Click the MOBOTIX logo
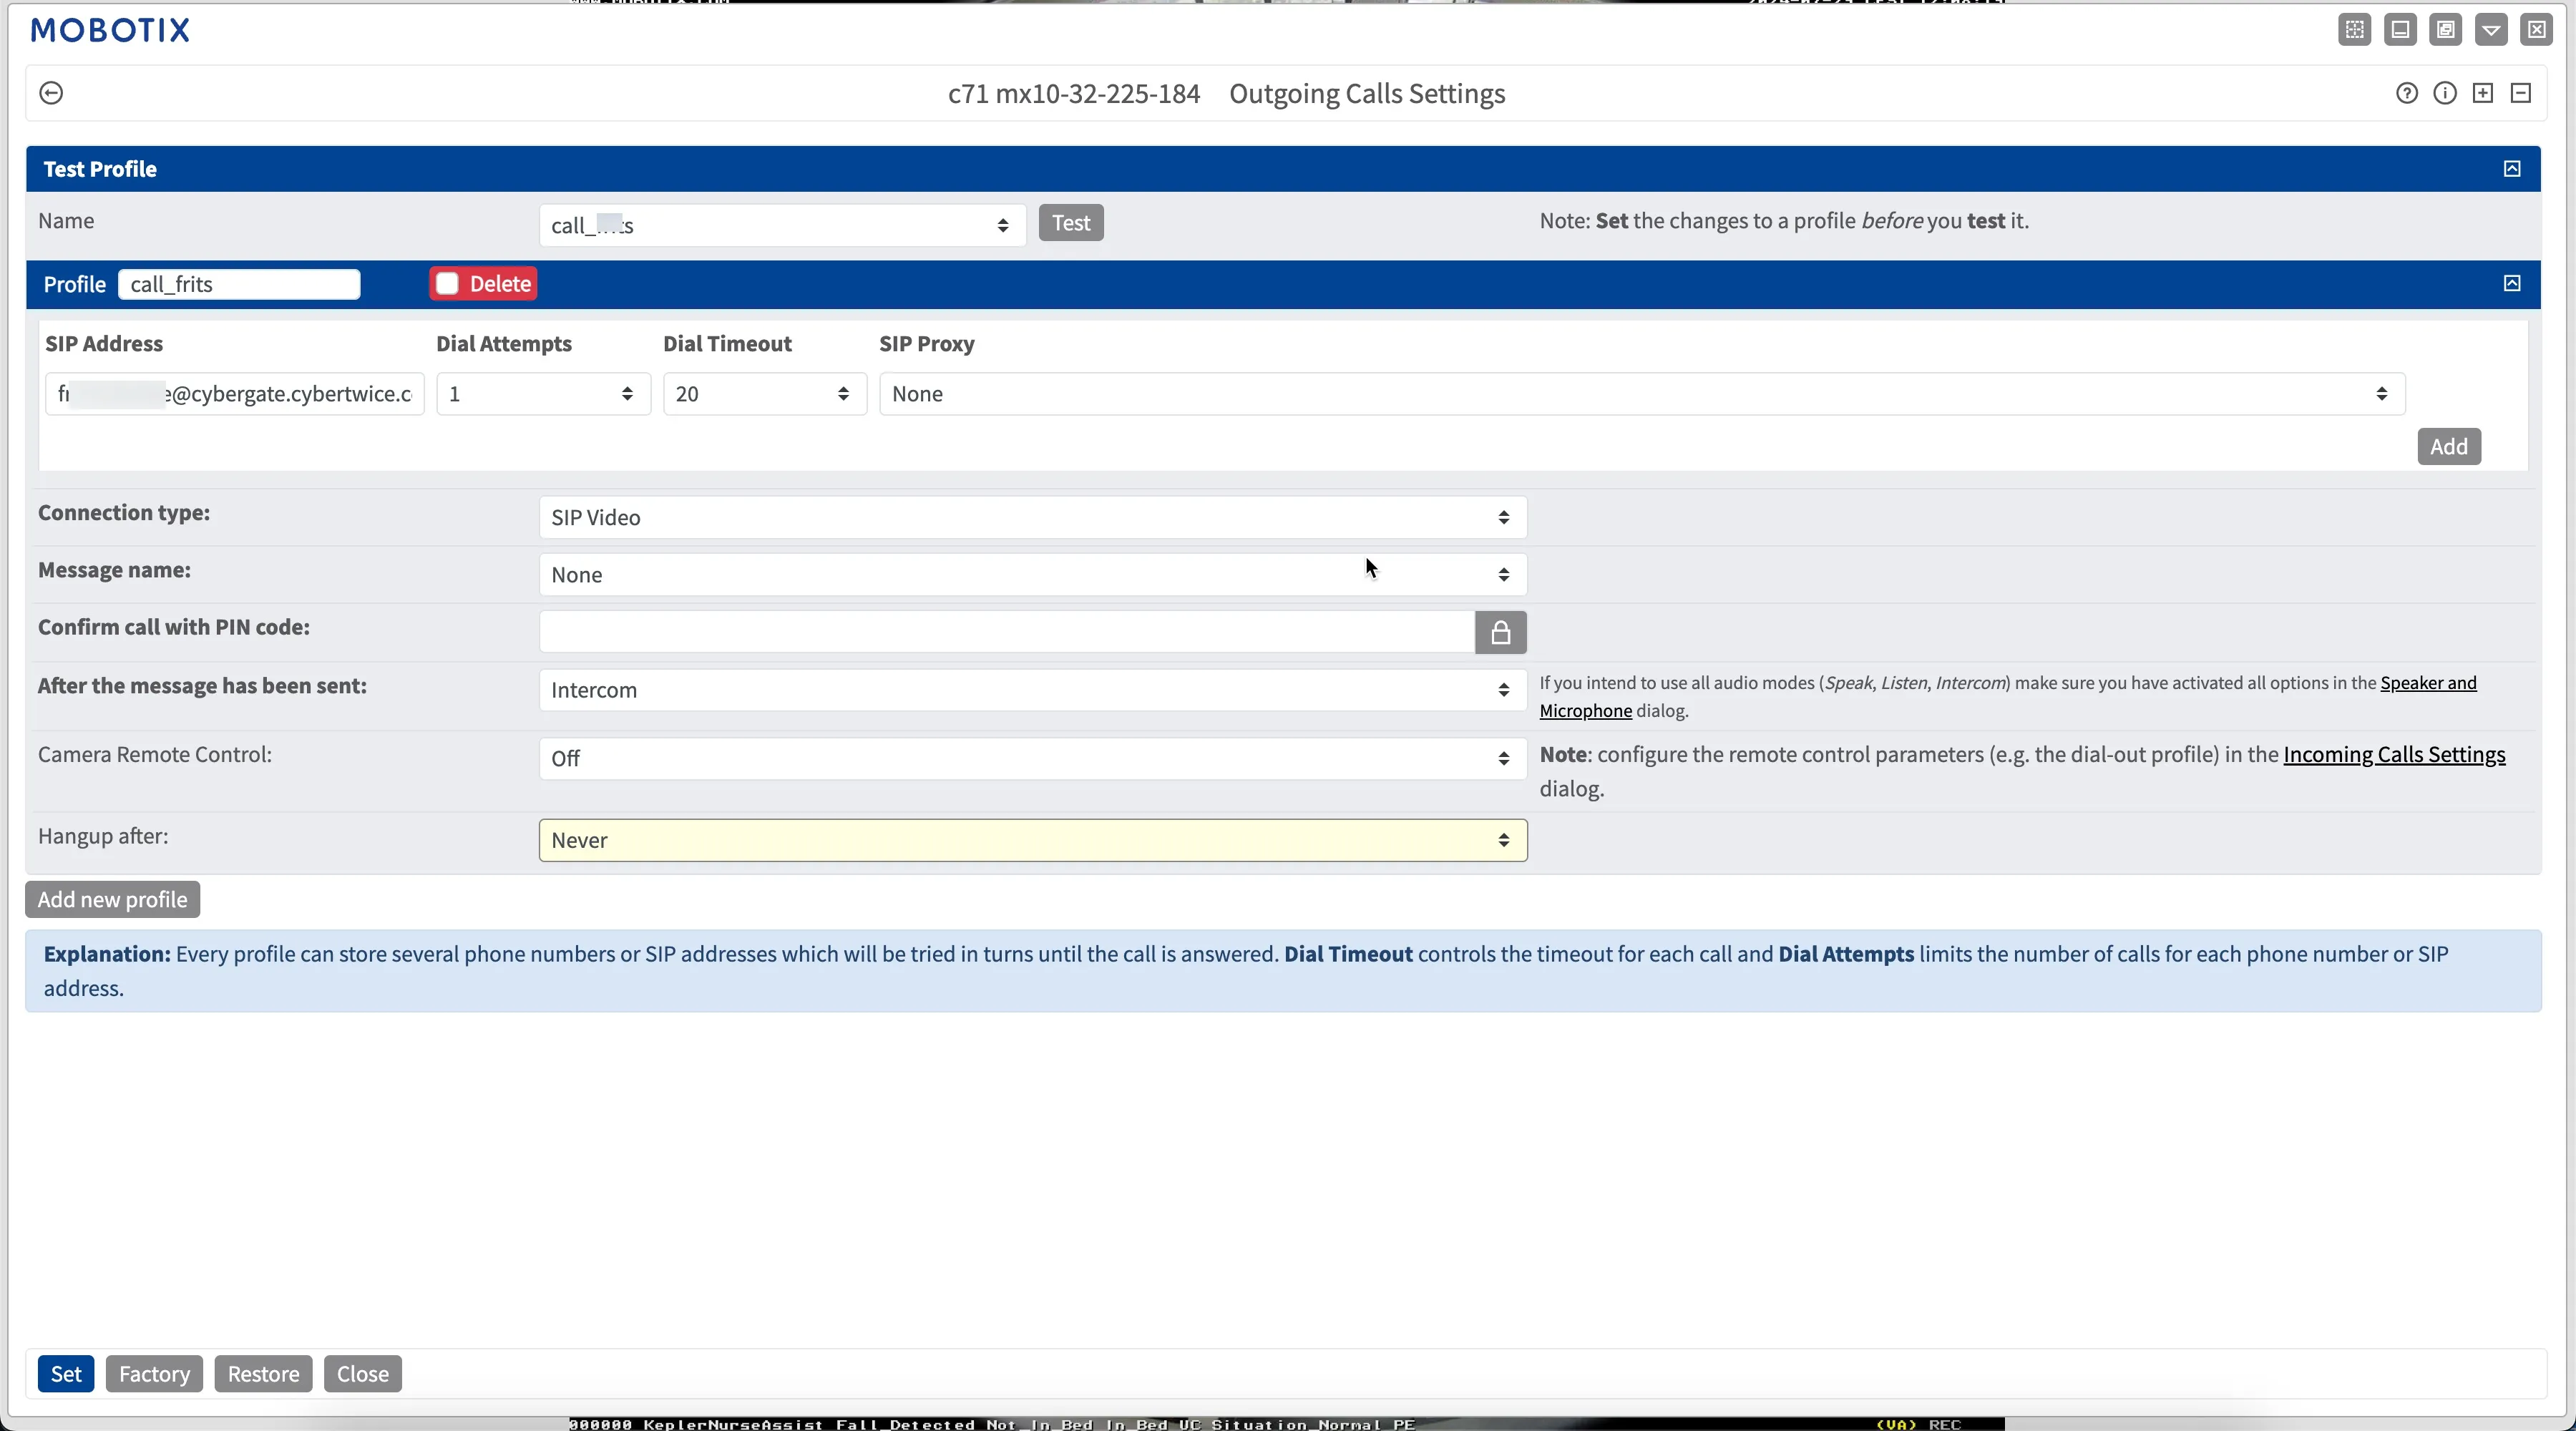 click(x=110, y=30)
